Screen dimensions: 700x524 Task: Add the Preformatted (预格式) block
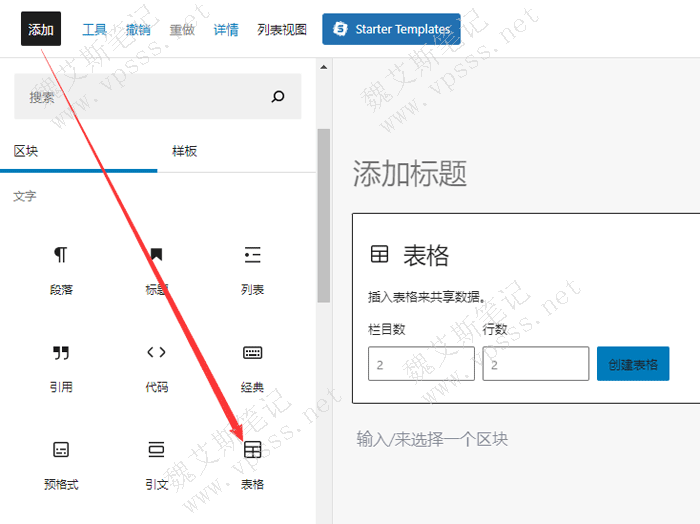61,466
